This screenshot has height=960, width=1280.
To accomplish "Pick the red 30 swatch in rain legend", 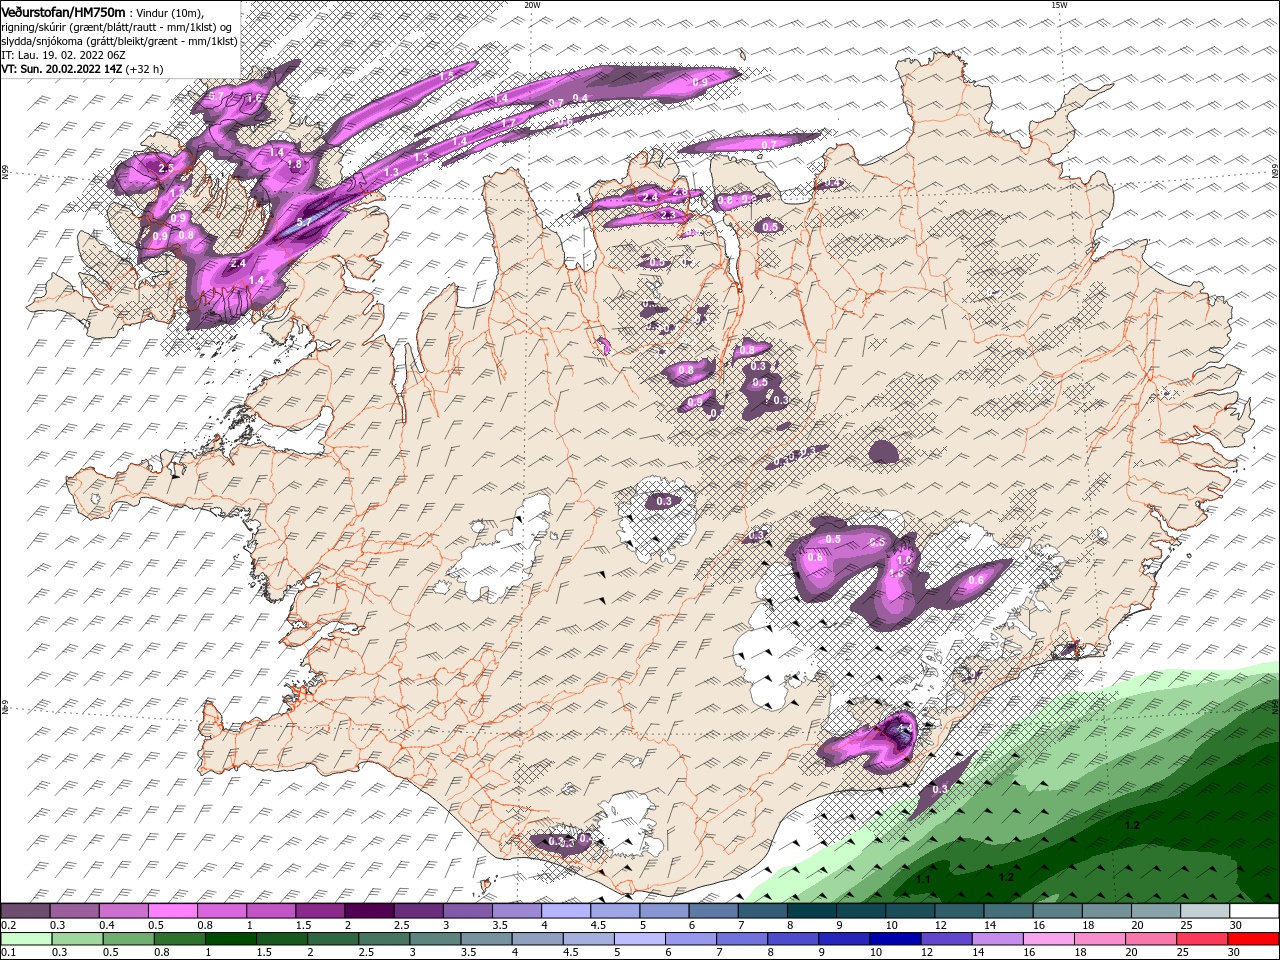I will 1253,939.
